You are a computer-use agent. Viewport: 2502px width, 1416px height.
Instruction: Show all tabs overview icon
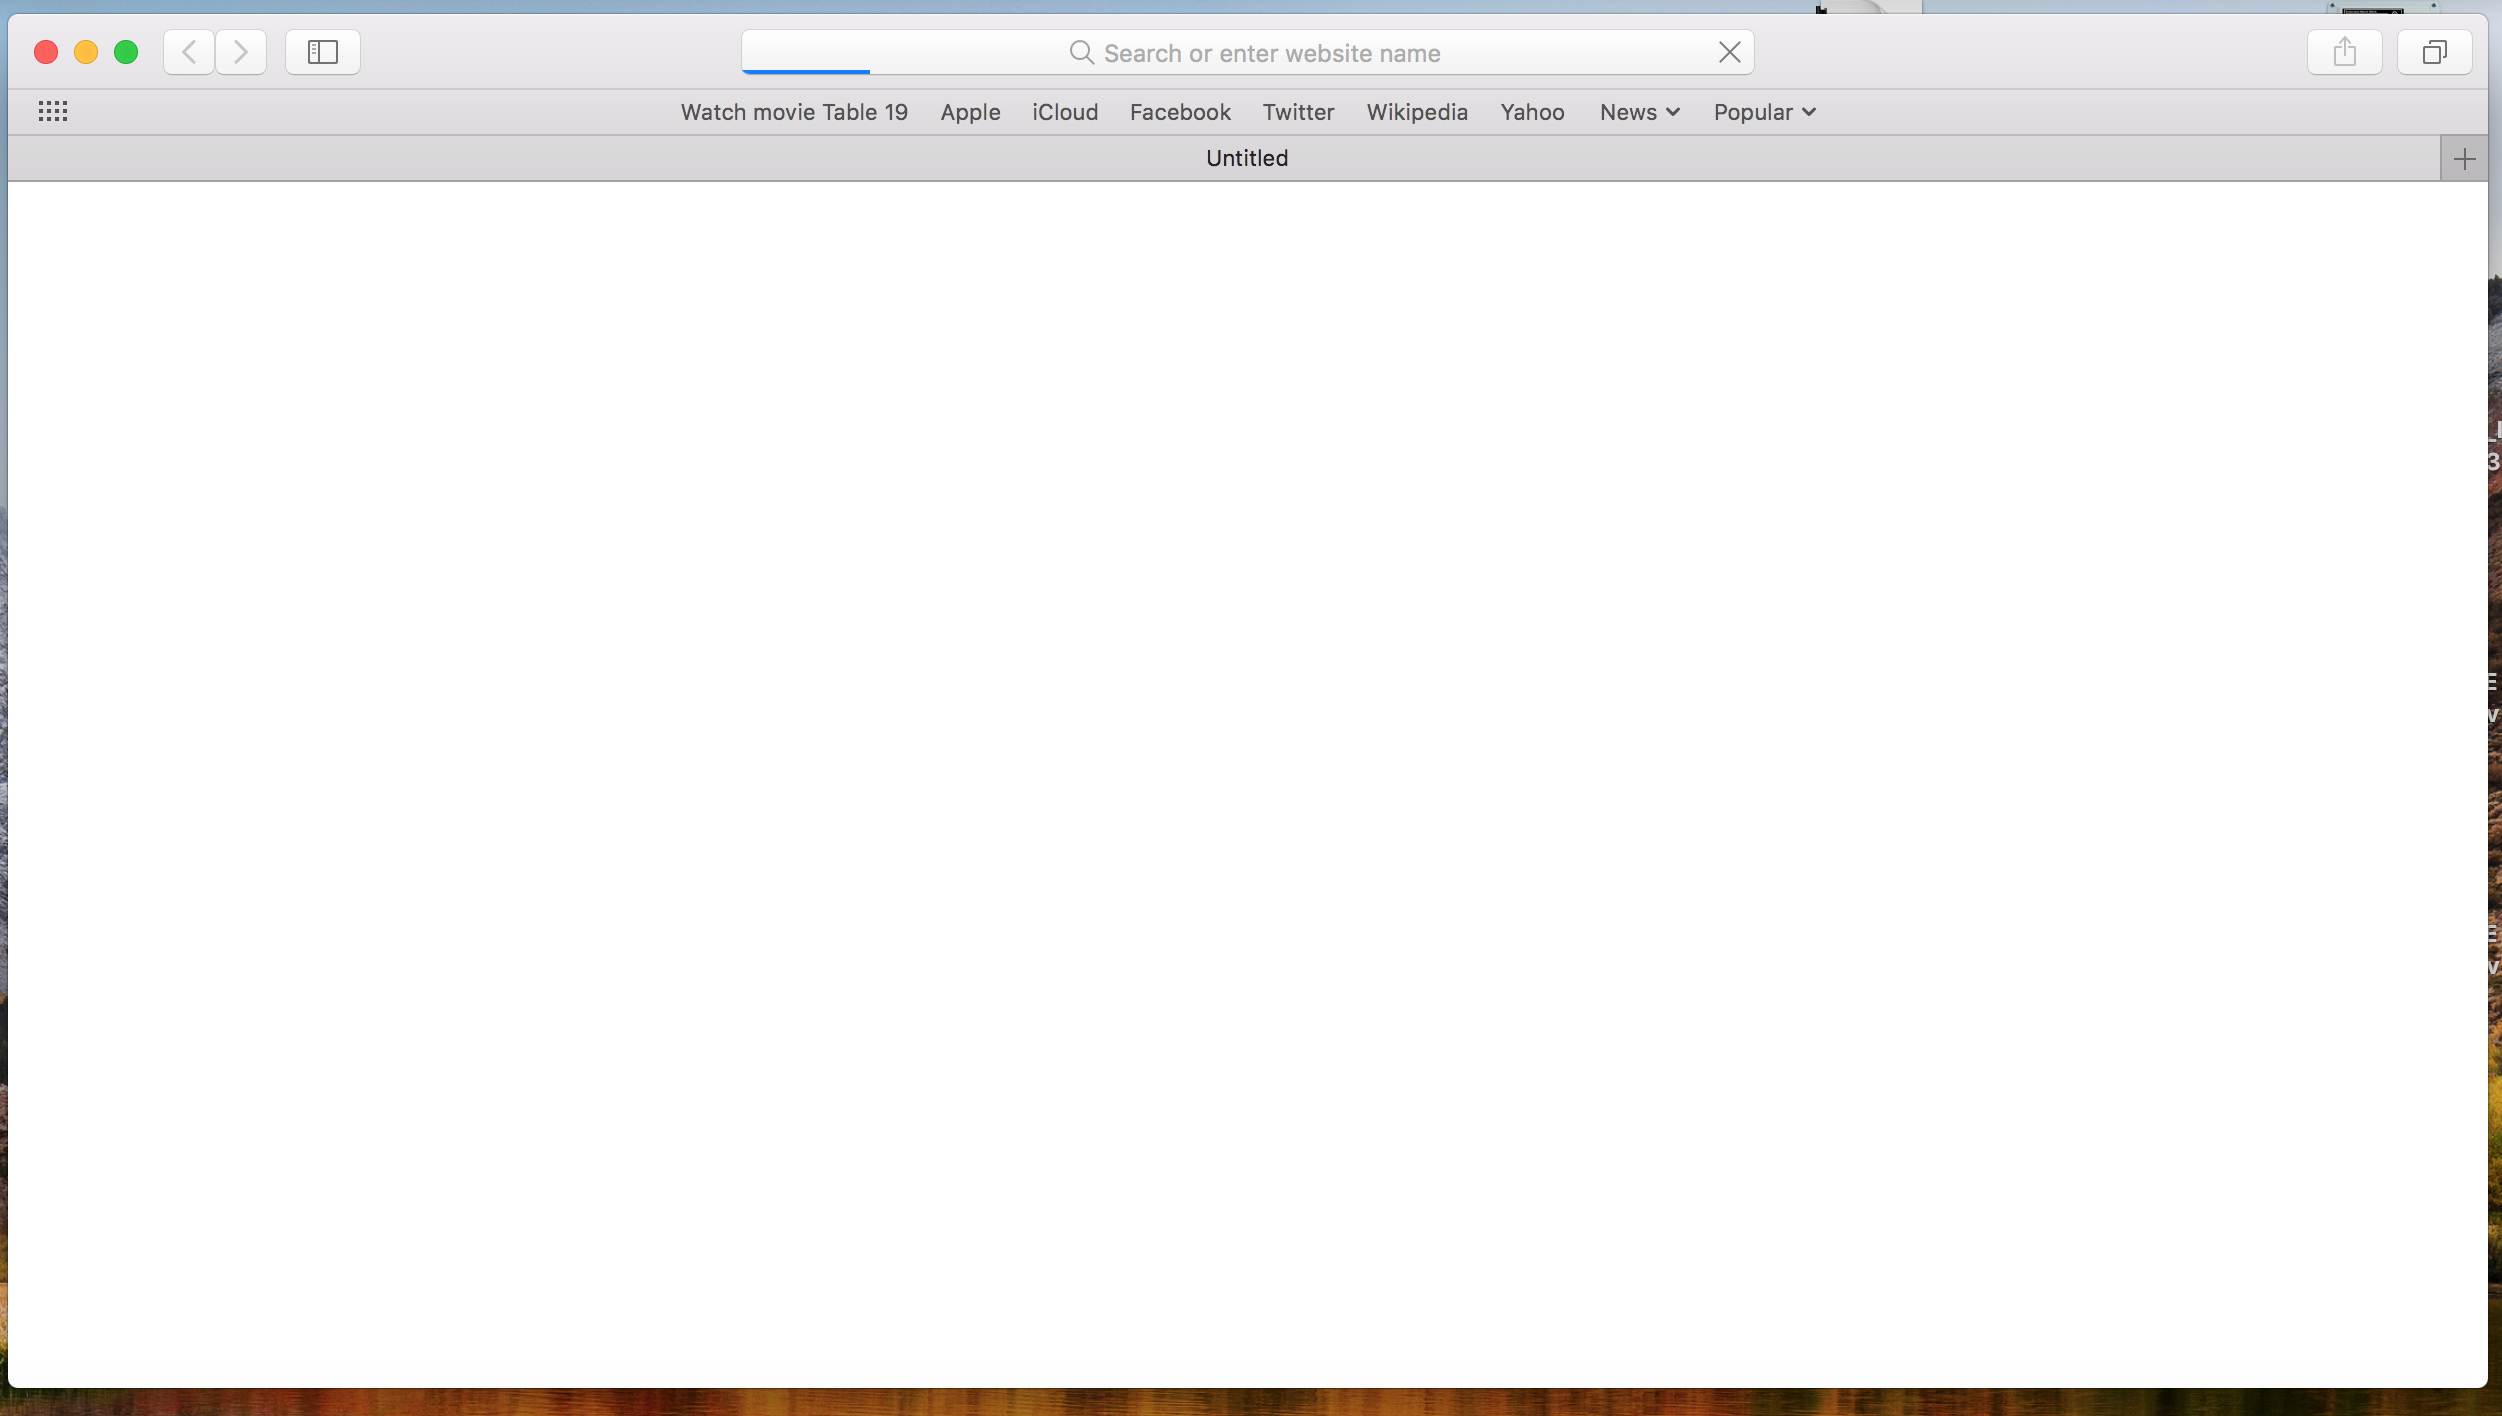click(x=2434, y=52)
